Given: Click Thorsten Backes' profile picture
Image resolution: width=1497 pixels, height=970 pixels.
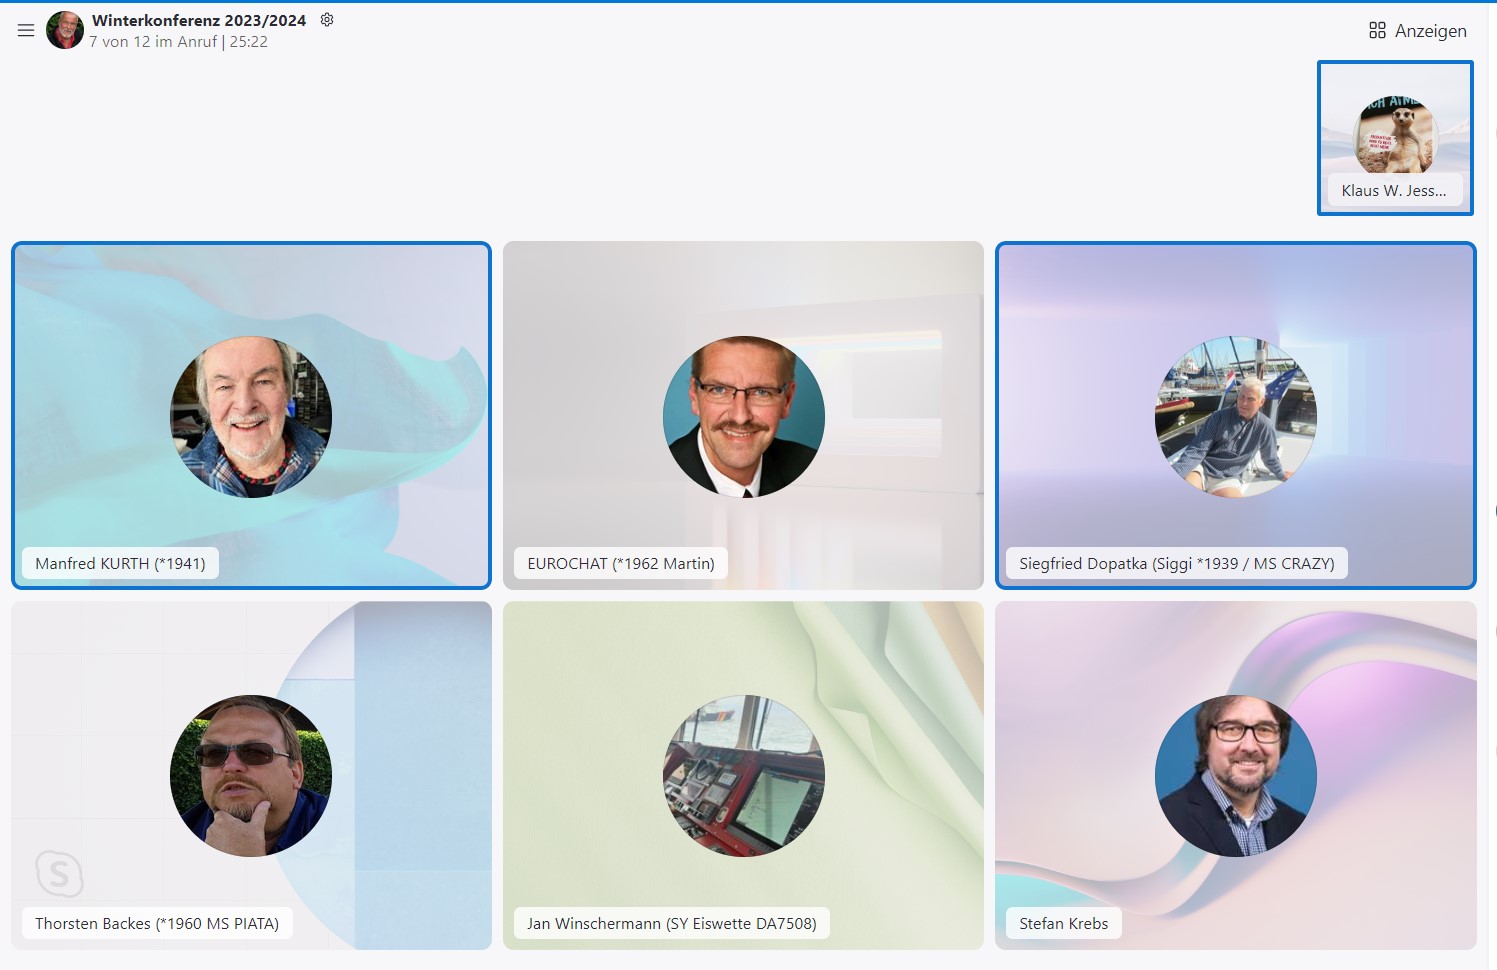Looking at the screenshot, I should click(x=251, y=776).
